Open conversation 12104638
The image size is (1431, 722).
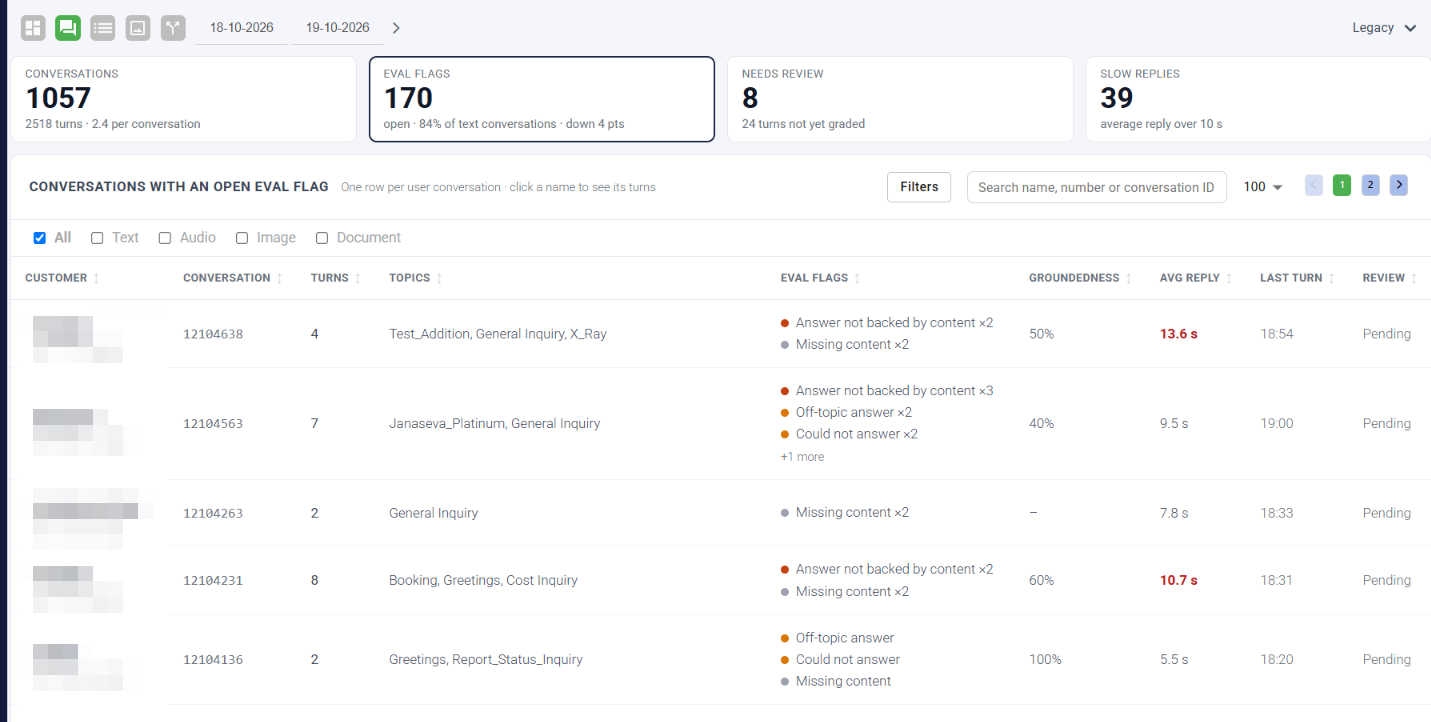tap(213, 334)
